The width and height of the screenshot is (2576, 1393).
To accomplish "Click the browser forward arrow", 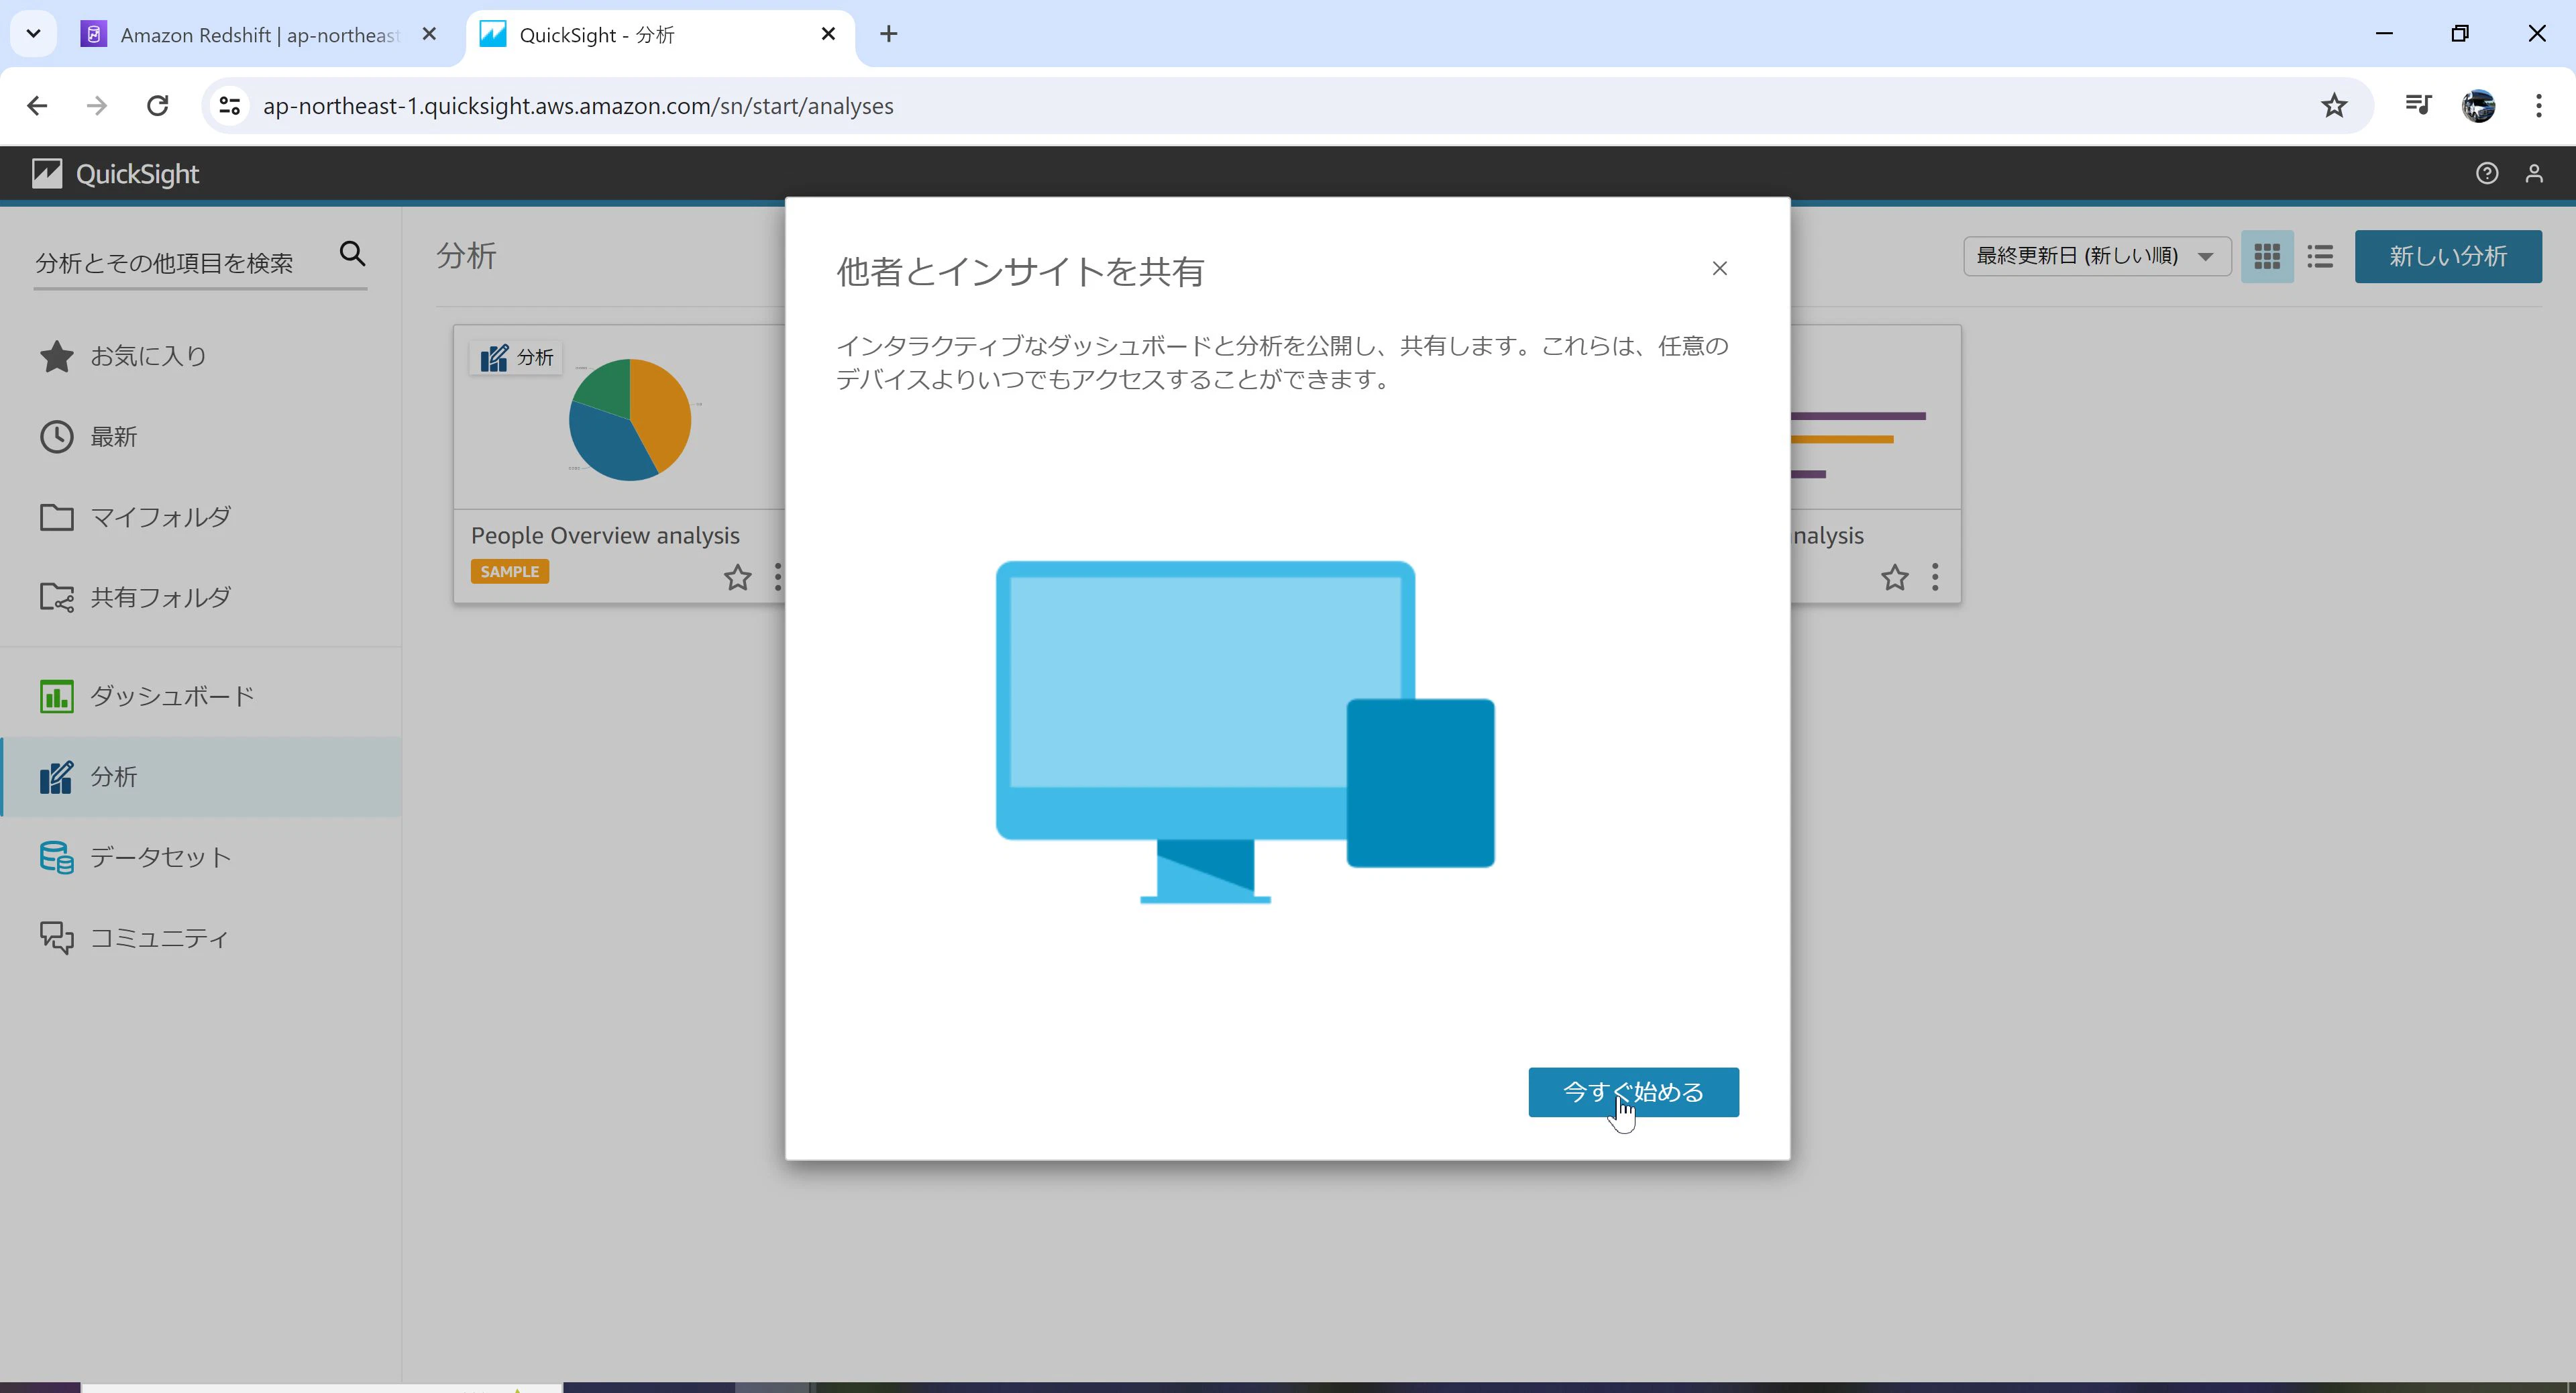I will tap(97, 106).
